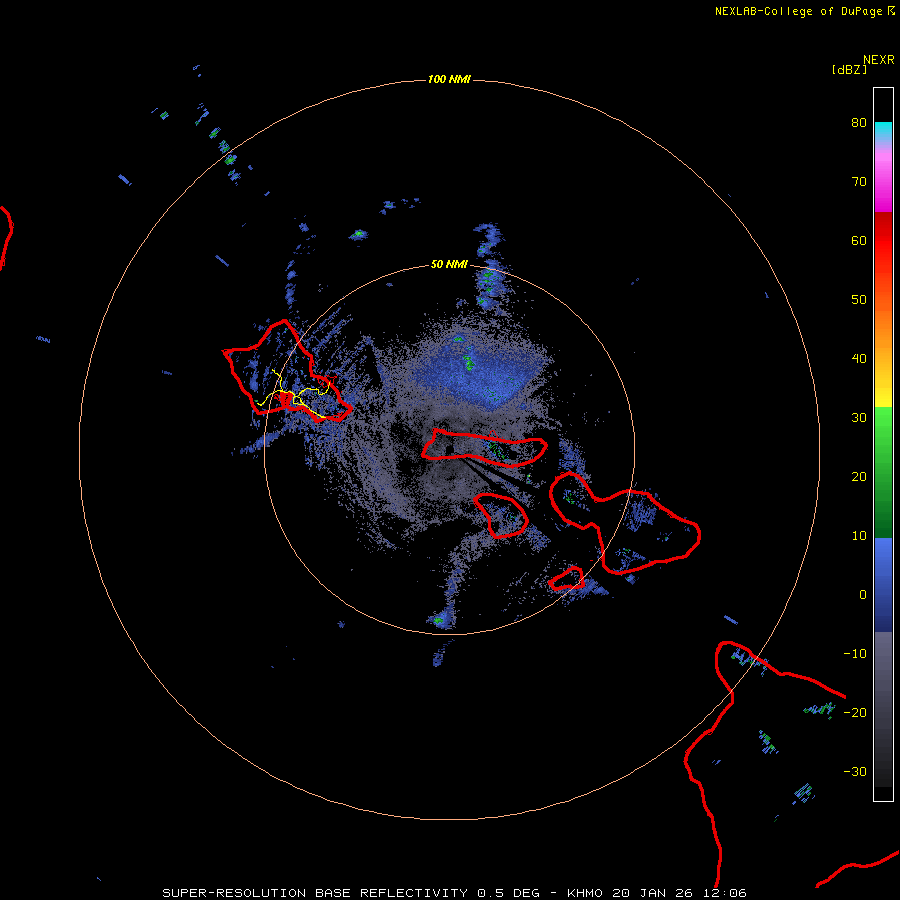This screenshot has height=900, width=900.
Task: Select the 20 value on the dBZ scale
Action: point(859,476)
